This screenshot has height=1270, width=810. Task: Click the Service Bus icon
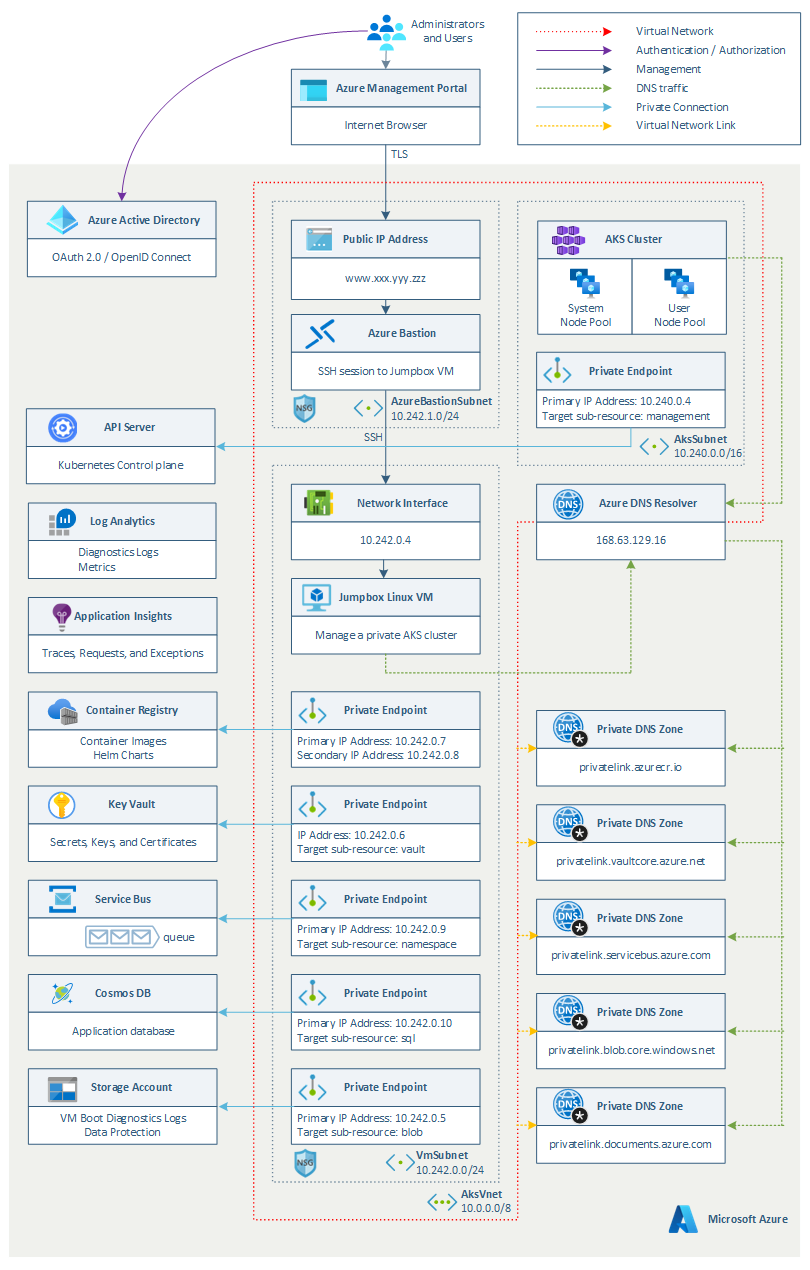pos(62,900)
